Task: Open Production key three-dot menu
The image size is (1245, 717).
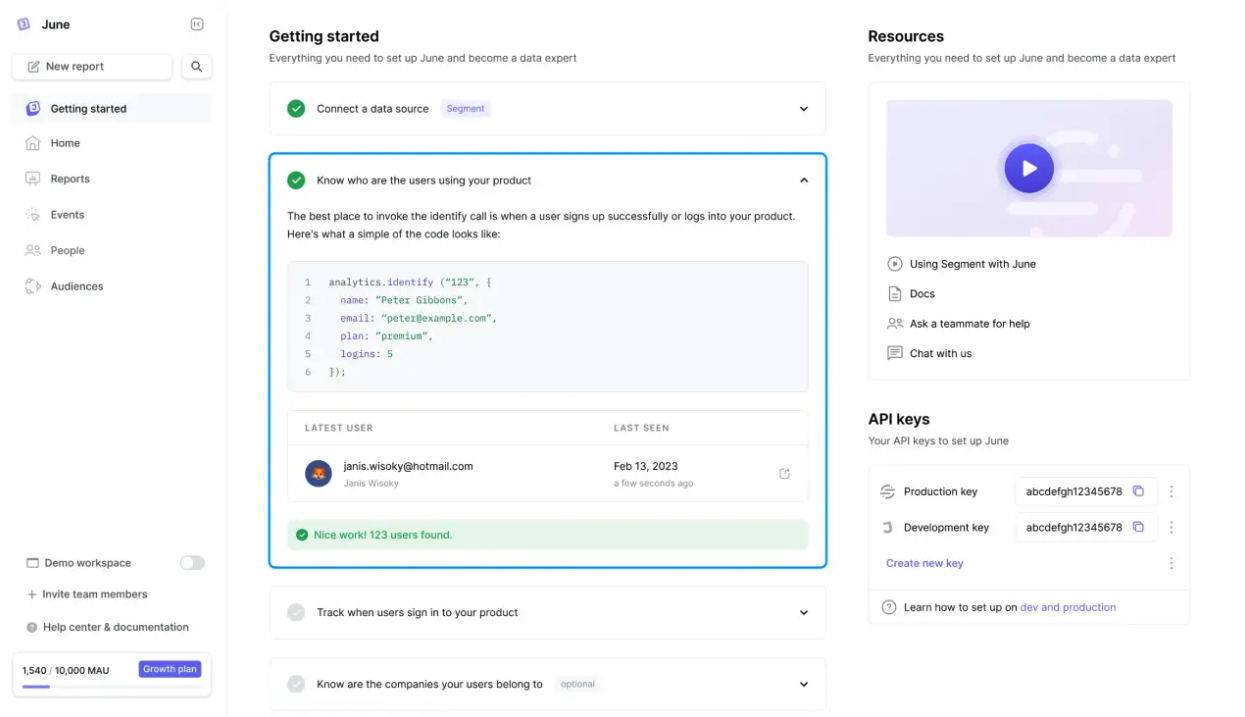Action: coord(1171,492)
